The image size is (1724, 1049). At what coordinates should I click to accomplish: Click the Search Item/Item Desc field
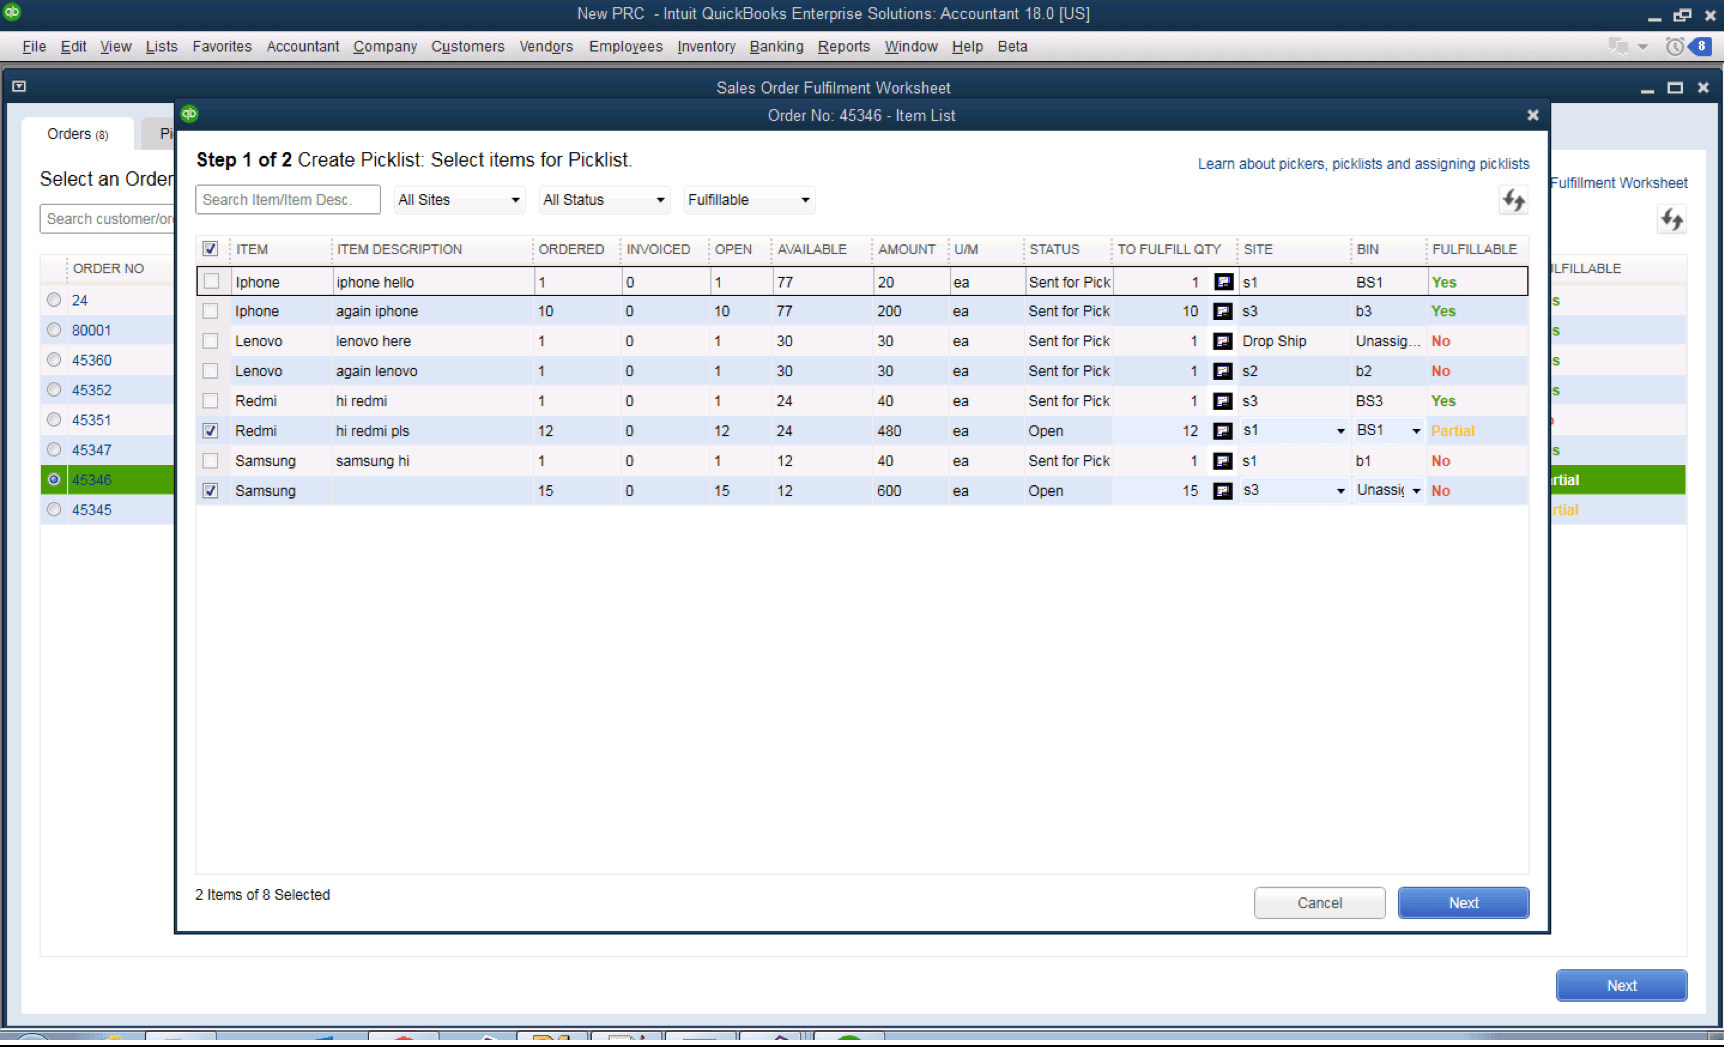287,200
